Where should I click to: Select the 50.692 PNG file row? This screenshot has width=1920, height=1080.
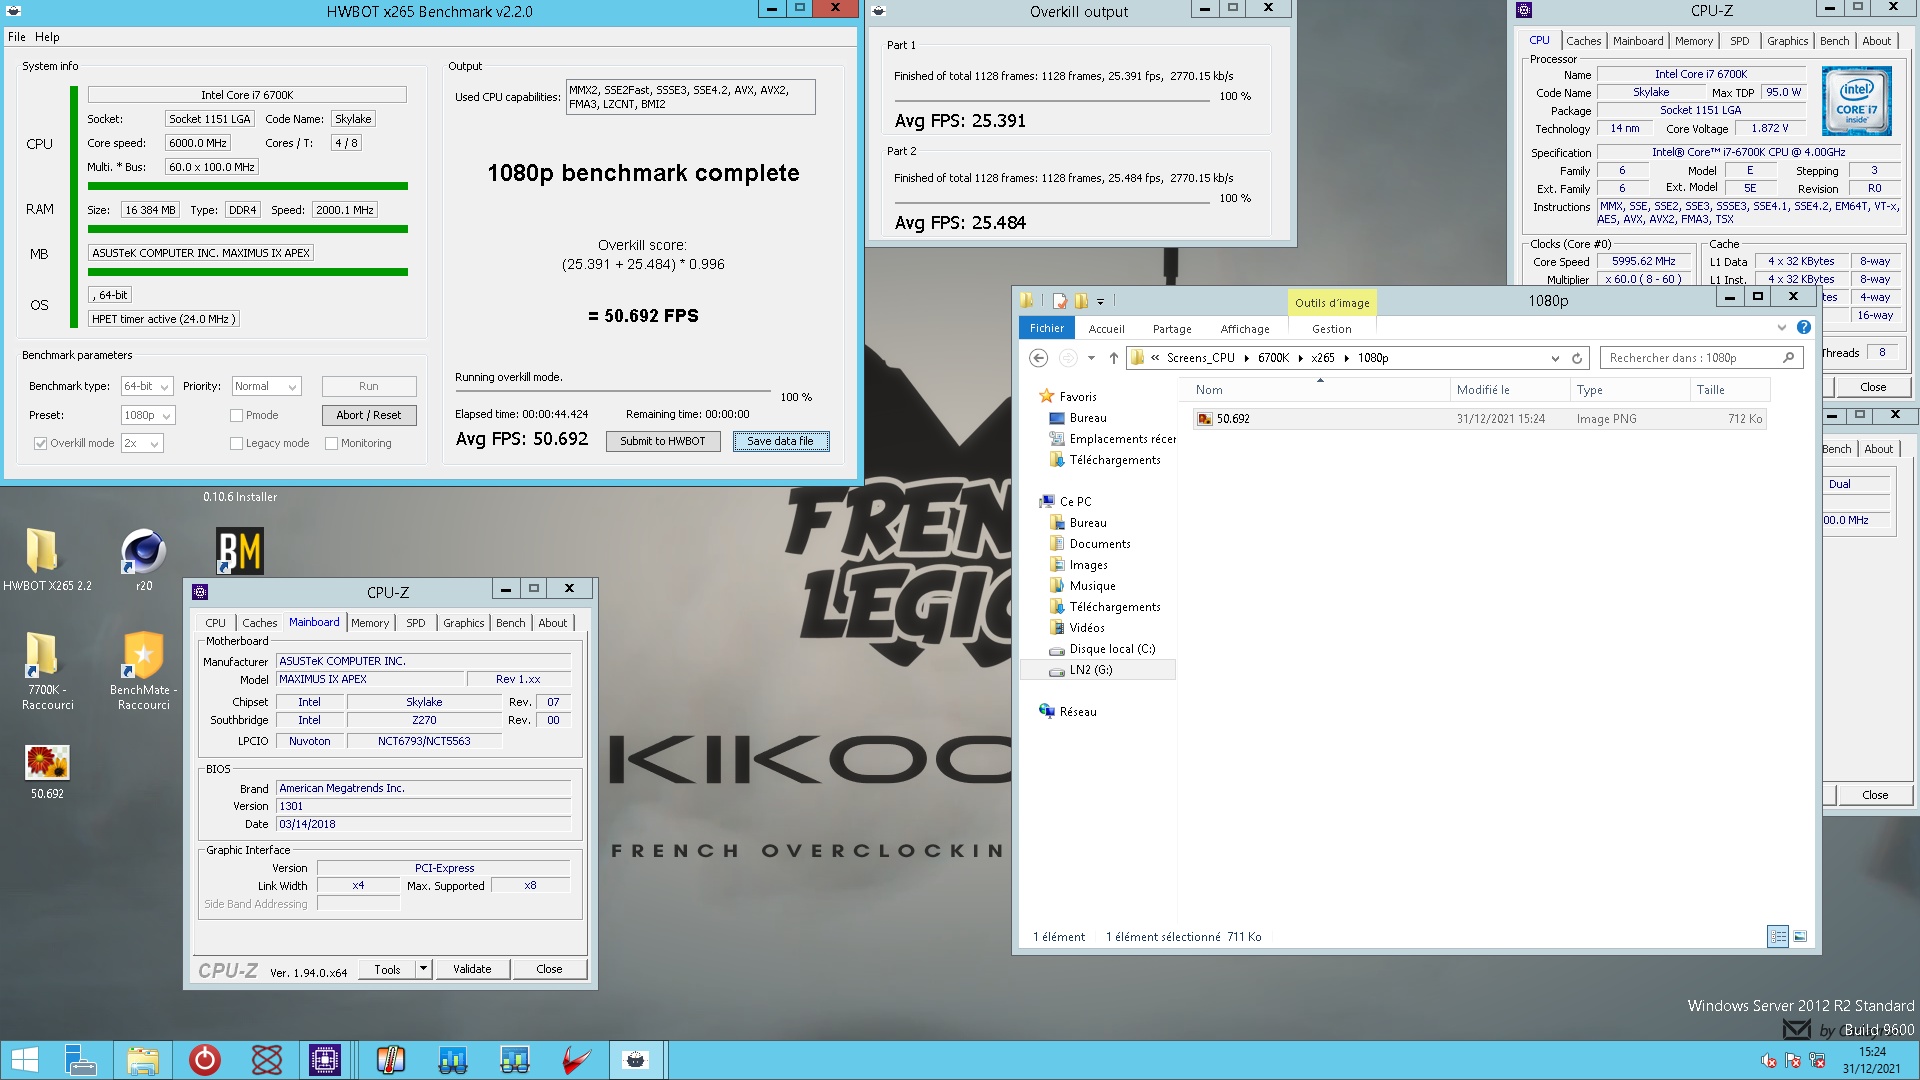[1480, 419]
